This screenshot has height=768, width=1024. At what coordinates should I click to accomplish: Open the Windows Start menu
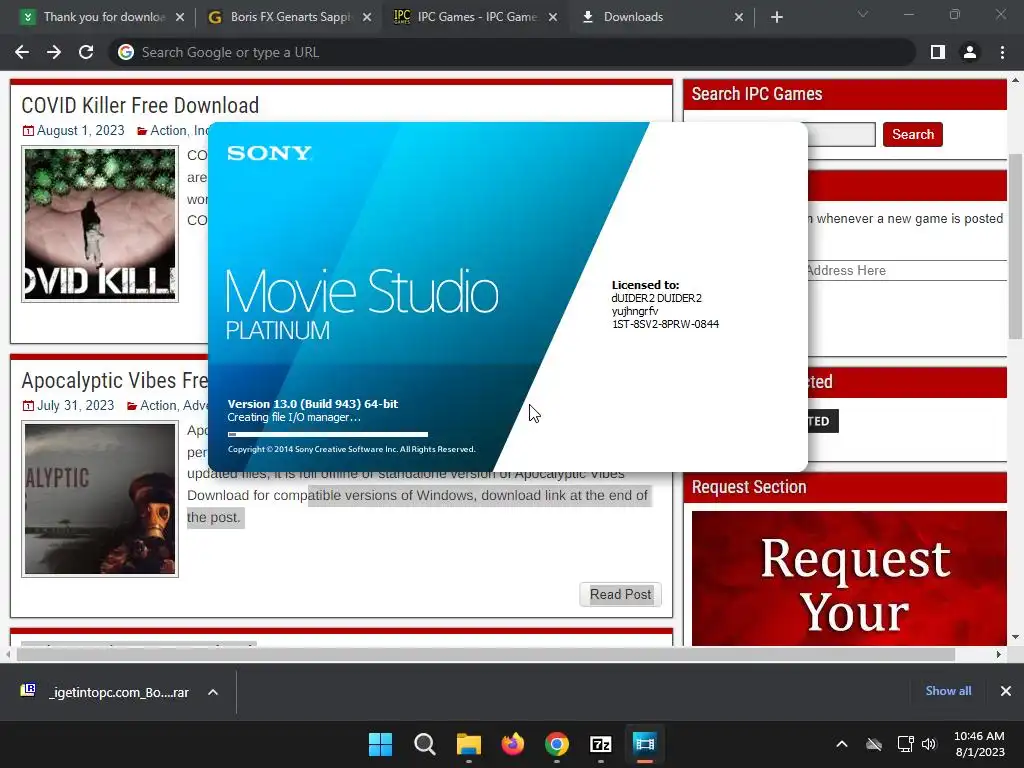click(x=380, y=744)
